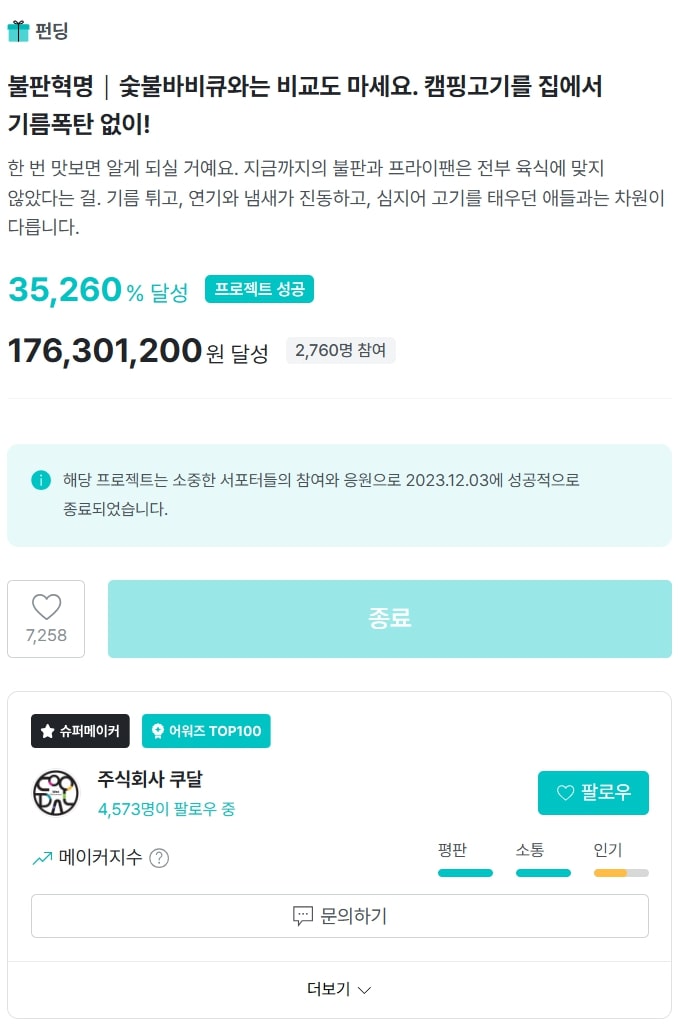Click the 더보기 chevron arrow

tap(365, 990)
